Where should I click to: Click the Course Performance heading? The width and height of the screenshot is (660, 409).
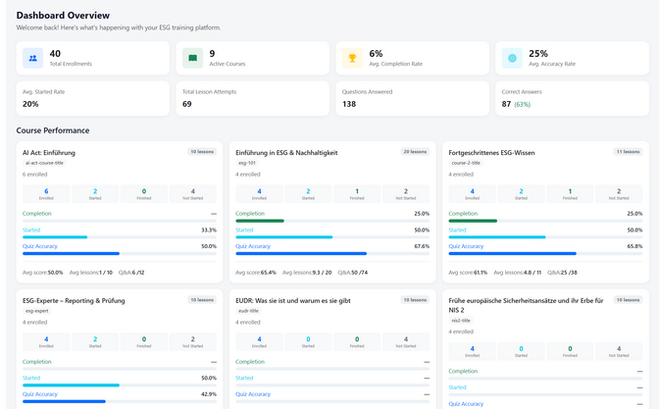coord(53,130)
